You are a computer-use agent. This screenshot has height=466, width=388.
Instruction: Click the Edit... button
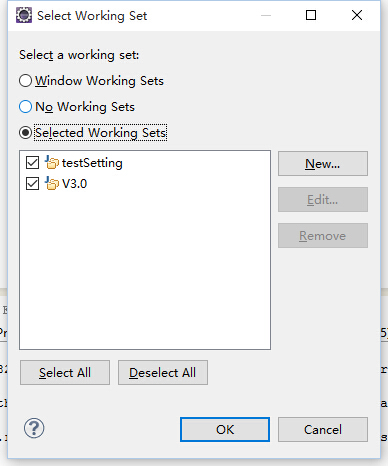point(323,199)
